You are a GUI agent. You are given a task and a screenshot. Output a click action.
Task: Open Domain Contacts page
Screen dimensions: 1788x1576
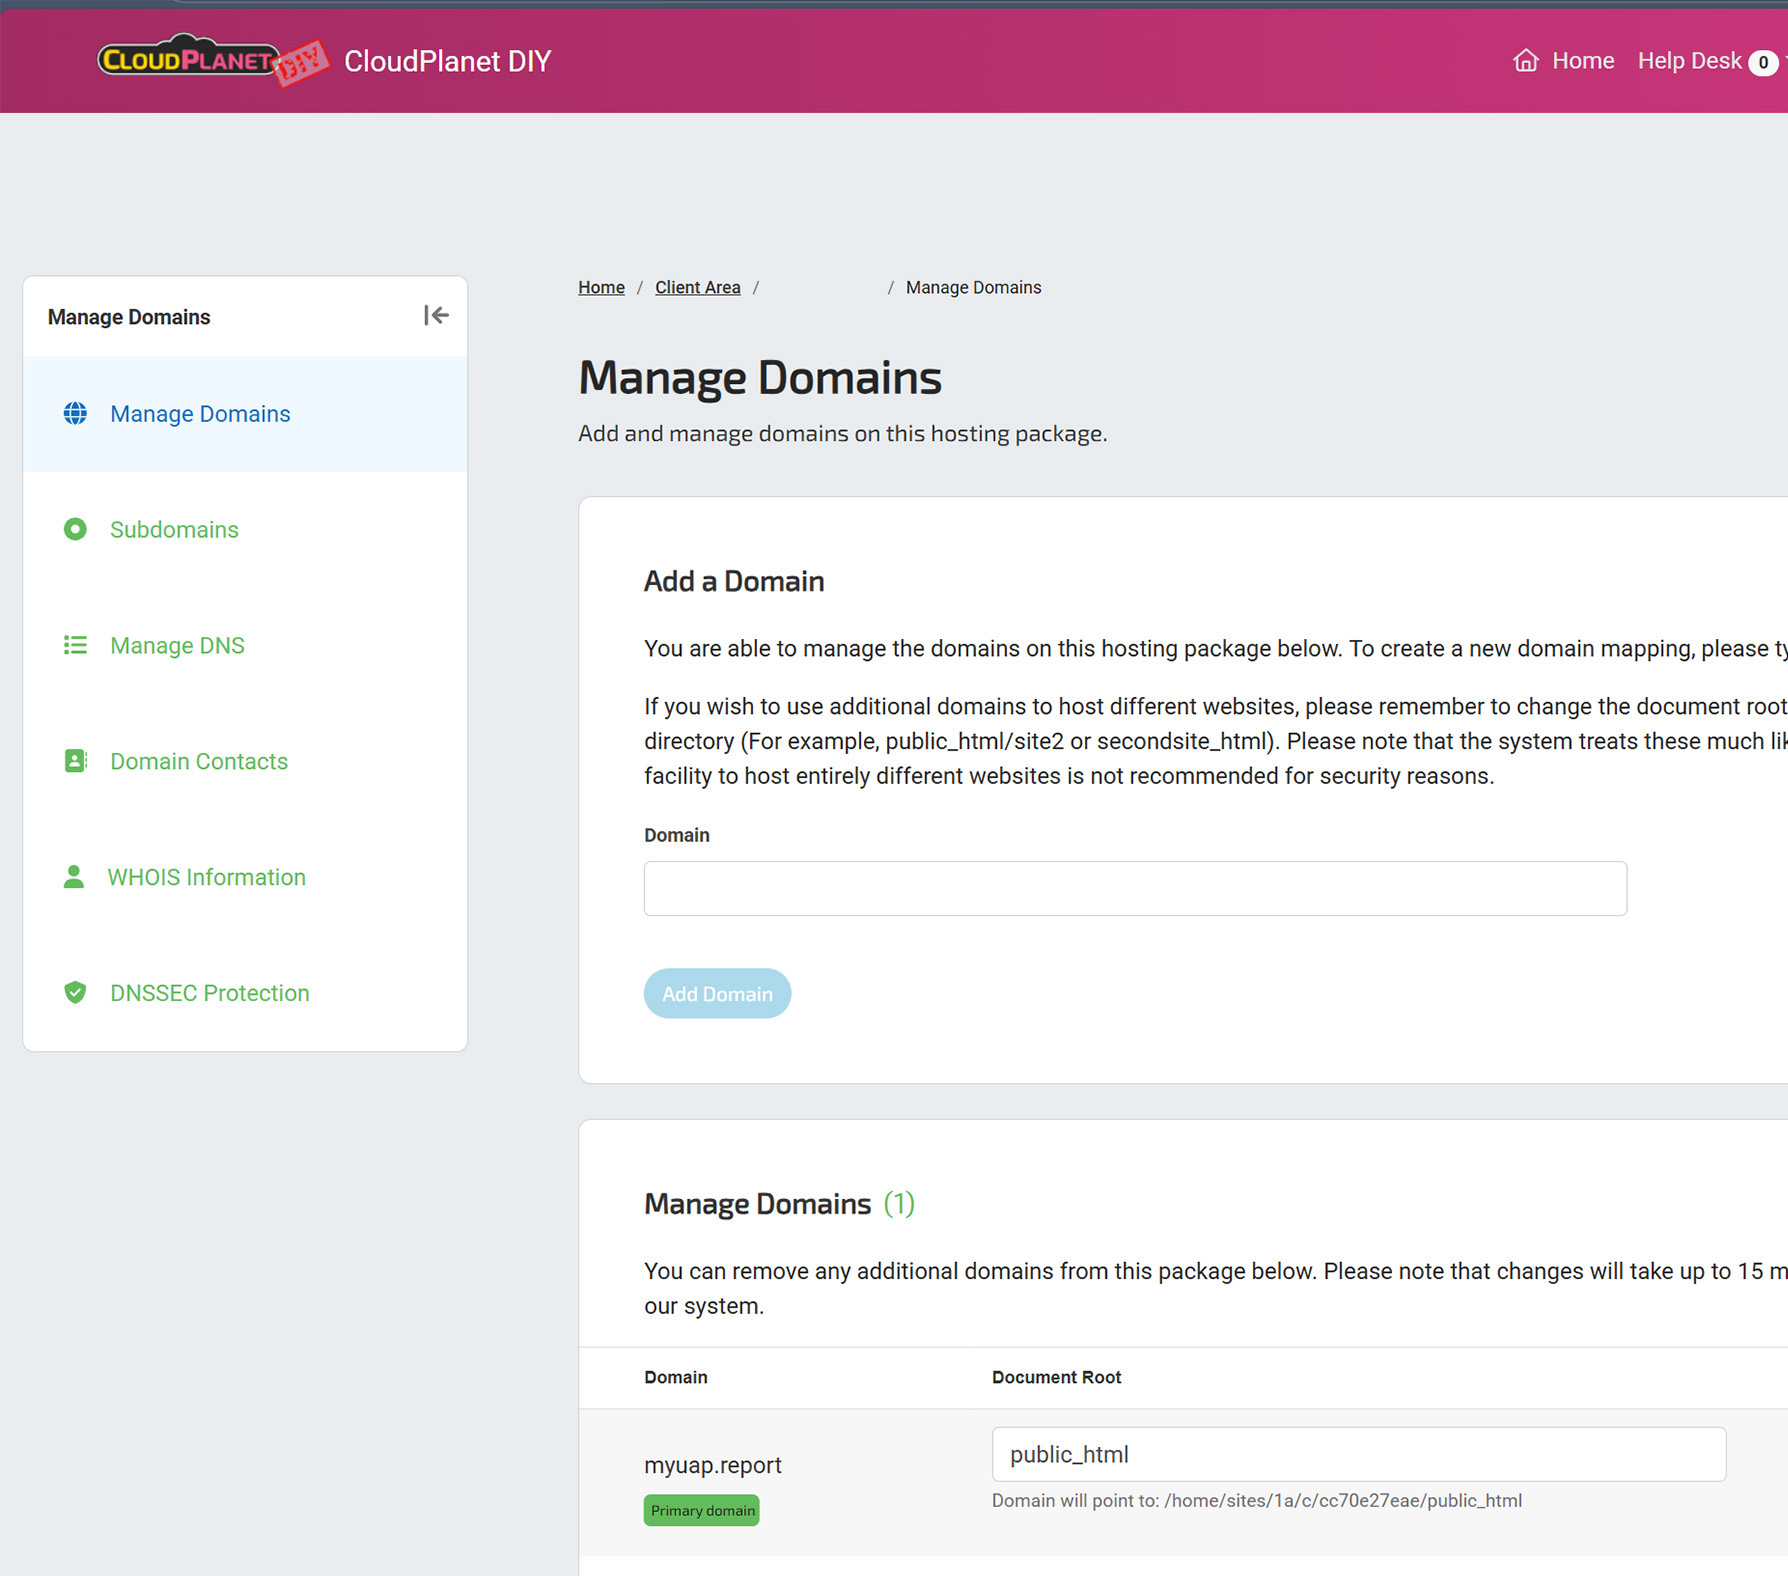click(245, 762)
